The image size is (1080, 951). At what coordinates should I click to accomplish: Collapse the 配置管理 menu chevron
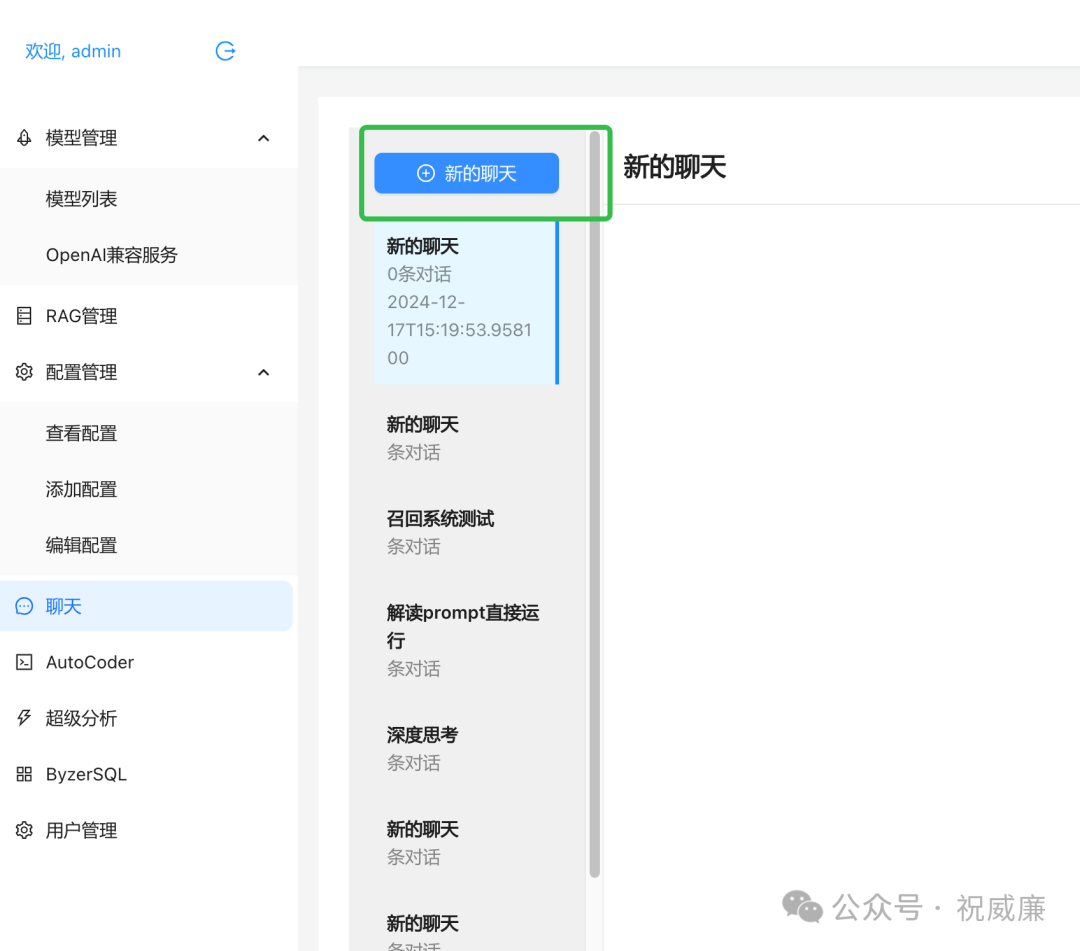point(263,373)
